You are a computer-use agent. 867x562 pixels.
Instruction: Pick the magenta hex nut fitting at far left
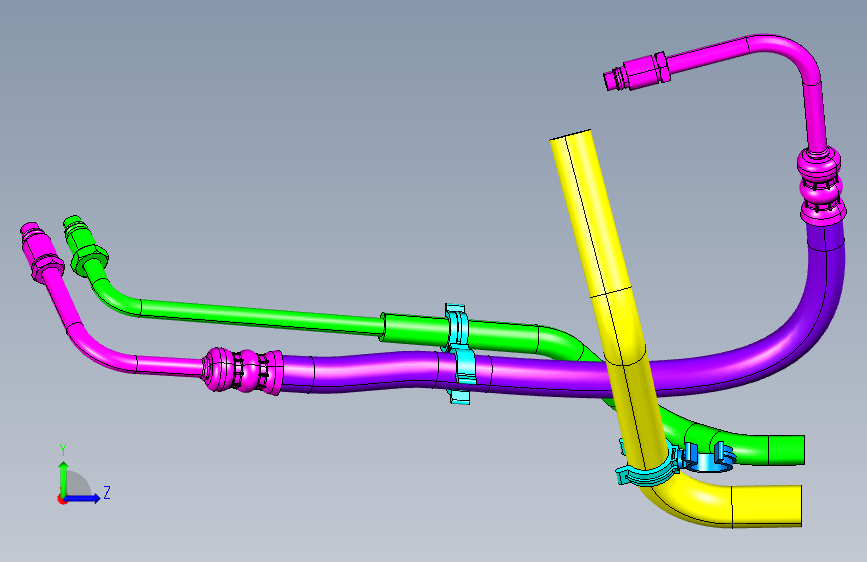pyautogui.click(x=40, y=252)
